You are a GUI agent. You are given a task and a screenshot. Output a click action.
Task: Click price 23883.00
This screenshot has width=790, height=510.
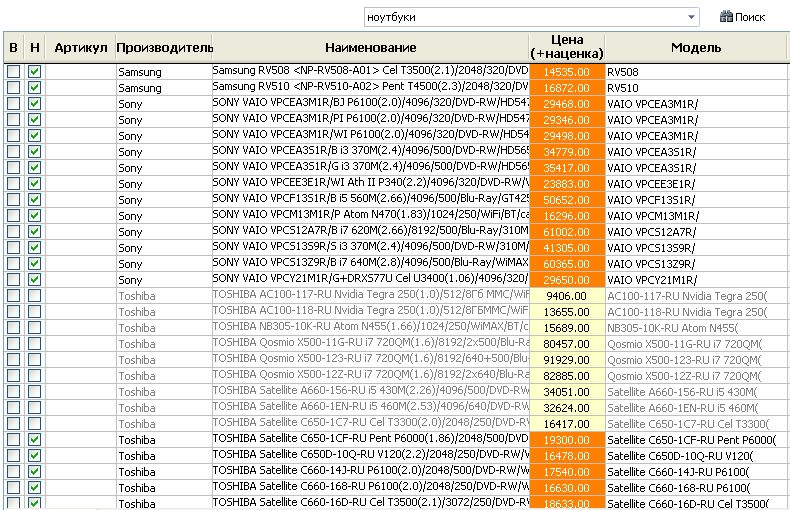click(x=567, y=184)
